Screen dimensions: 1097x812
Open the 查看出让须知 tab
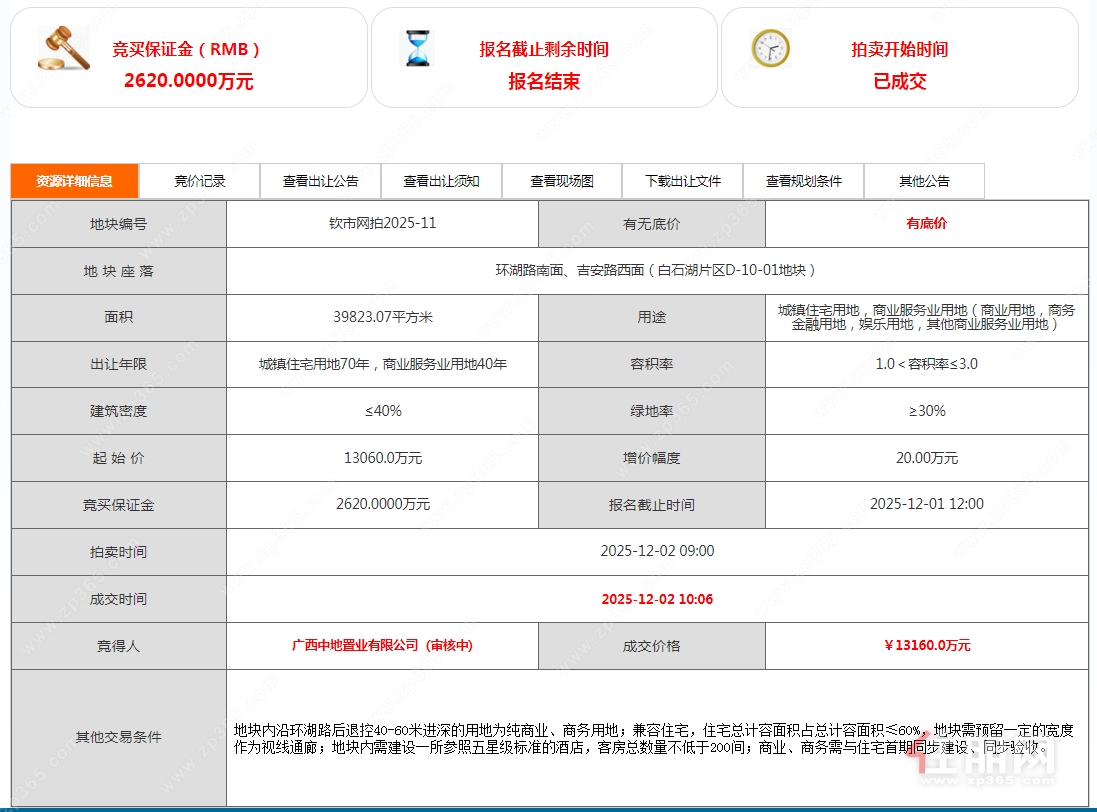(441, 181)
